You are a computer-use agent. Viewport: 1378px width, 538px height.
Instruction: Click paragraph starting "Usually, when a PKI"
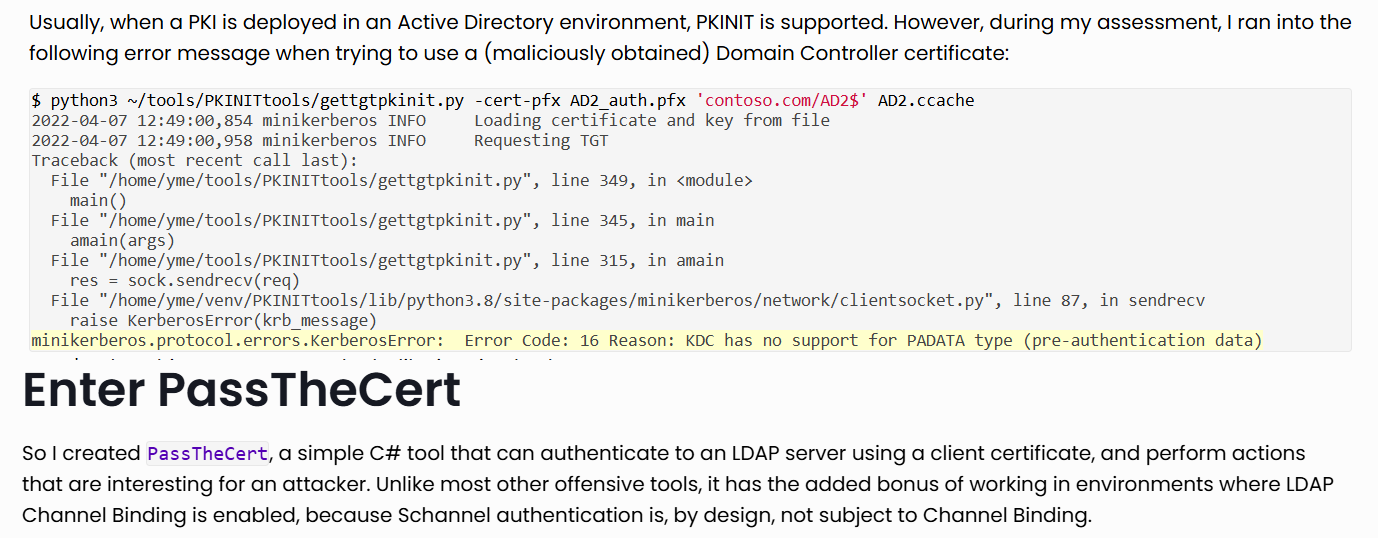click(x=690, y=37)
